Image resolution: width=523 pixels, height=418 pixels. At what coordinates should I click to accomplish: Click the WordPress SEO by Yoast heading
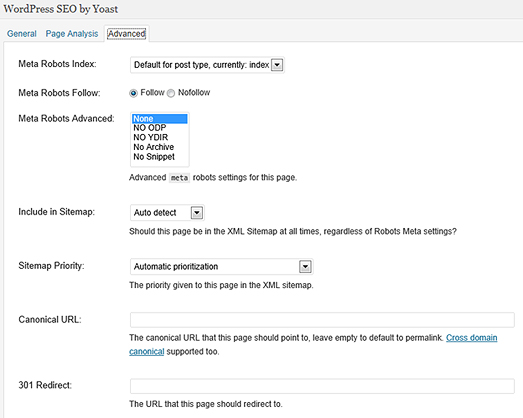[61, 9]
